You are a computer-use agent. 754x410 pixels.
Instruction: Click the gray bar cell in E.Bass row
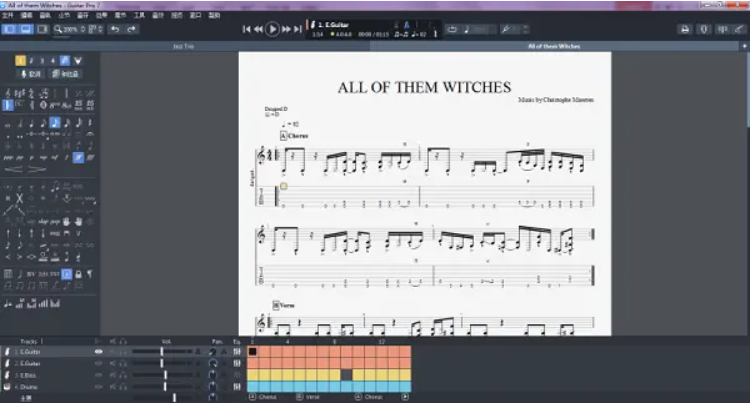pyautogui.click(x=346, y=374)
